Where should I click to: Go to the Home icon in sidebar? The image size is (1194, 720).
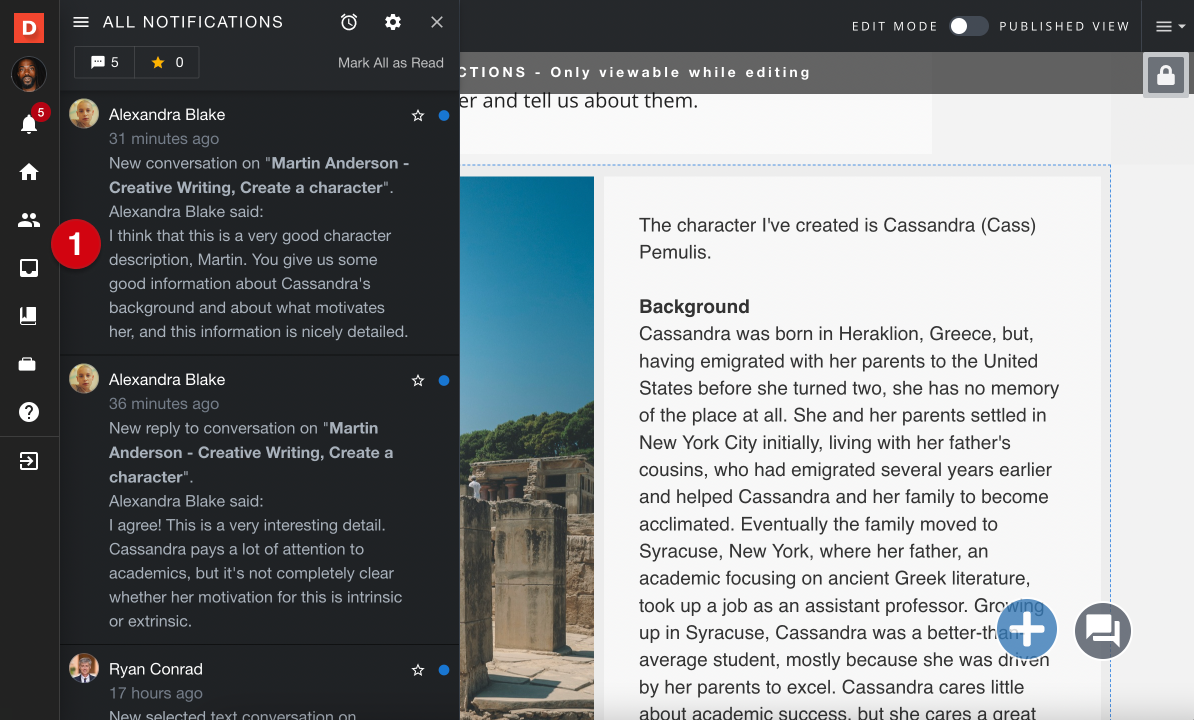(29, 172)
